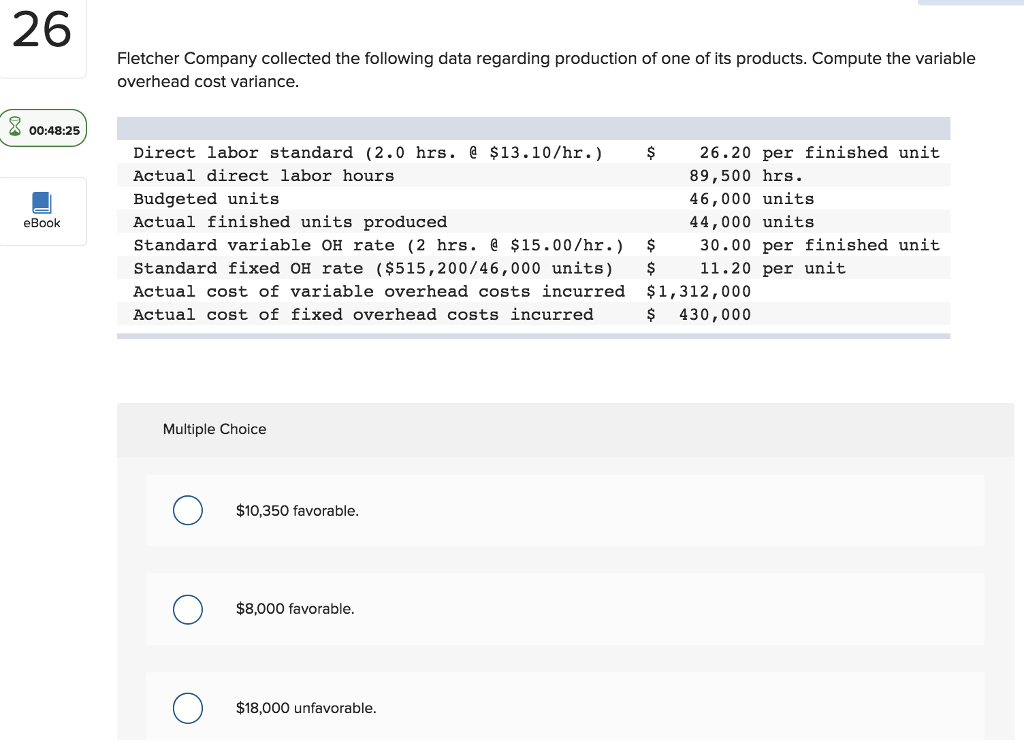Click the Standard fixed OH rate row
This screenshot has width=1024, height=743.
[373, 268]
